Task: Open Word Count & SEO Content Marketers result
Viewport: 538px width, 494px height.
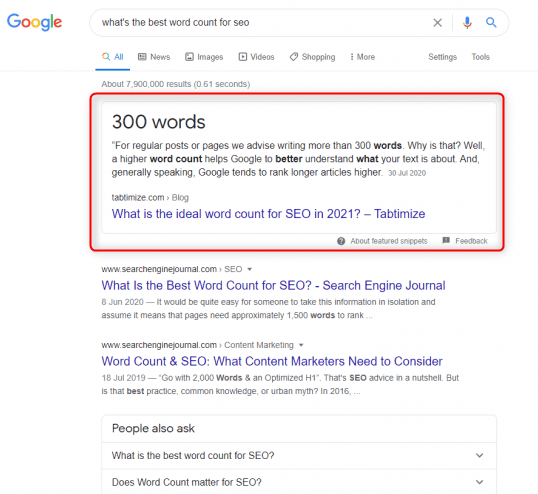Action: [272, 361]
